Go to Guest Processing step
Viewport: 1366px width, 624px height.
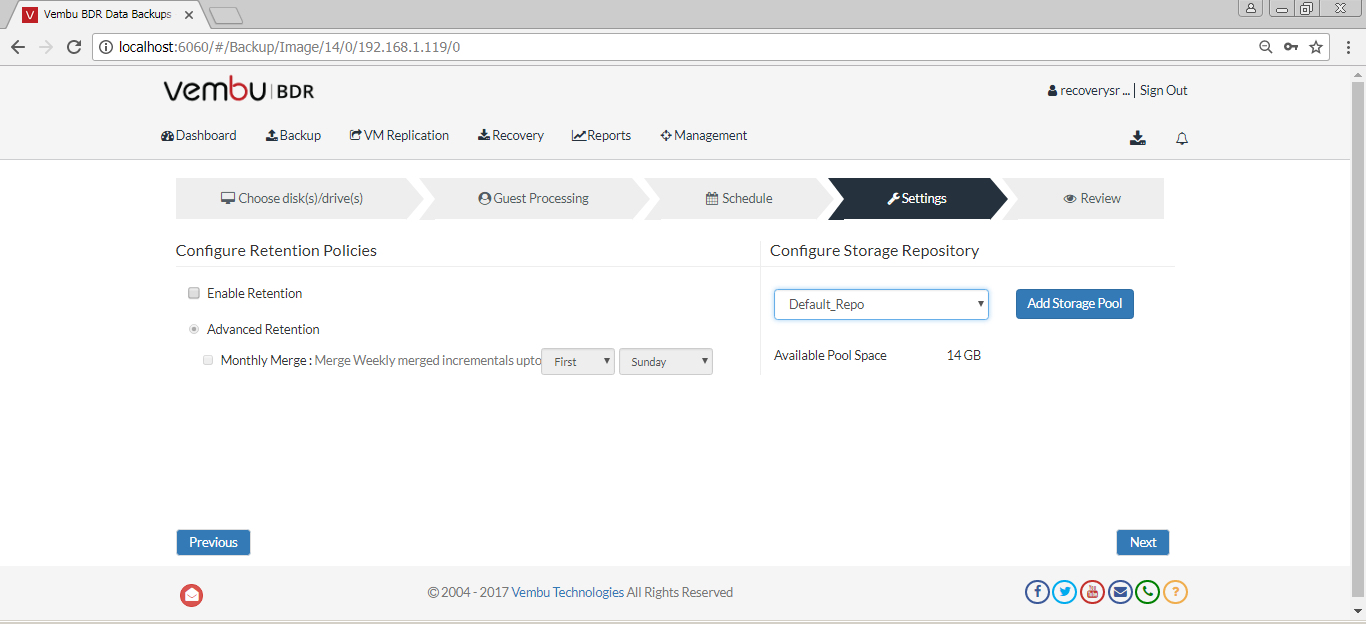coord(534,198)
